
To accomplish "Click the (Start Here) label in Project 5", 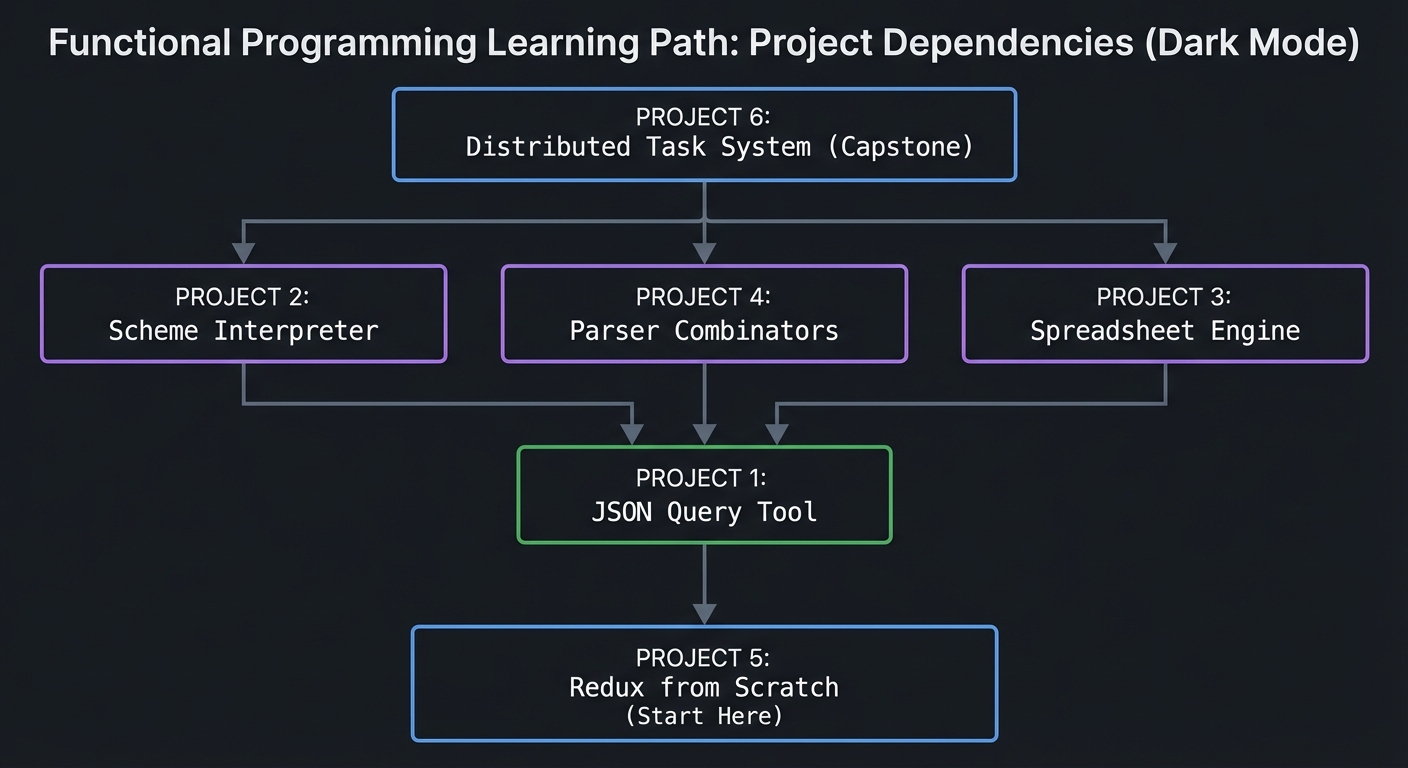I will pos(704,716).
